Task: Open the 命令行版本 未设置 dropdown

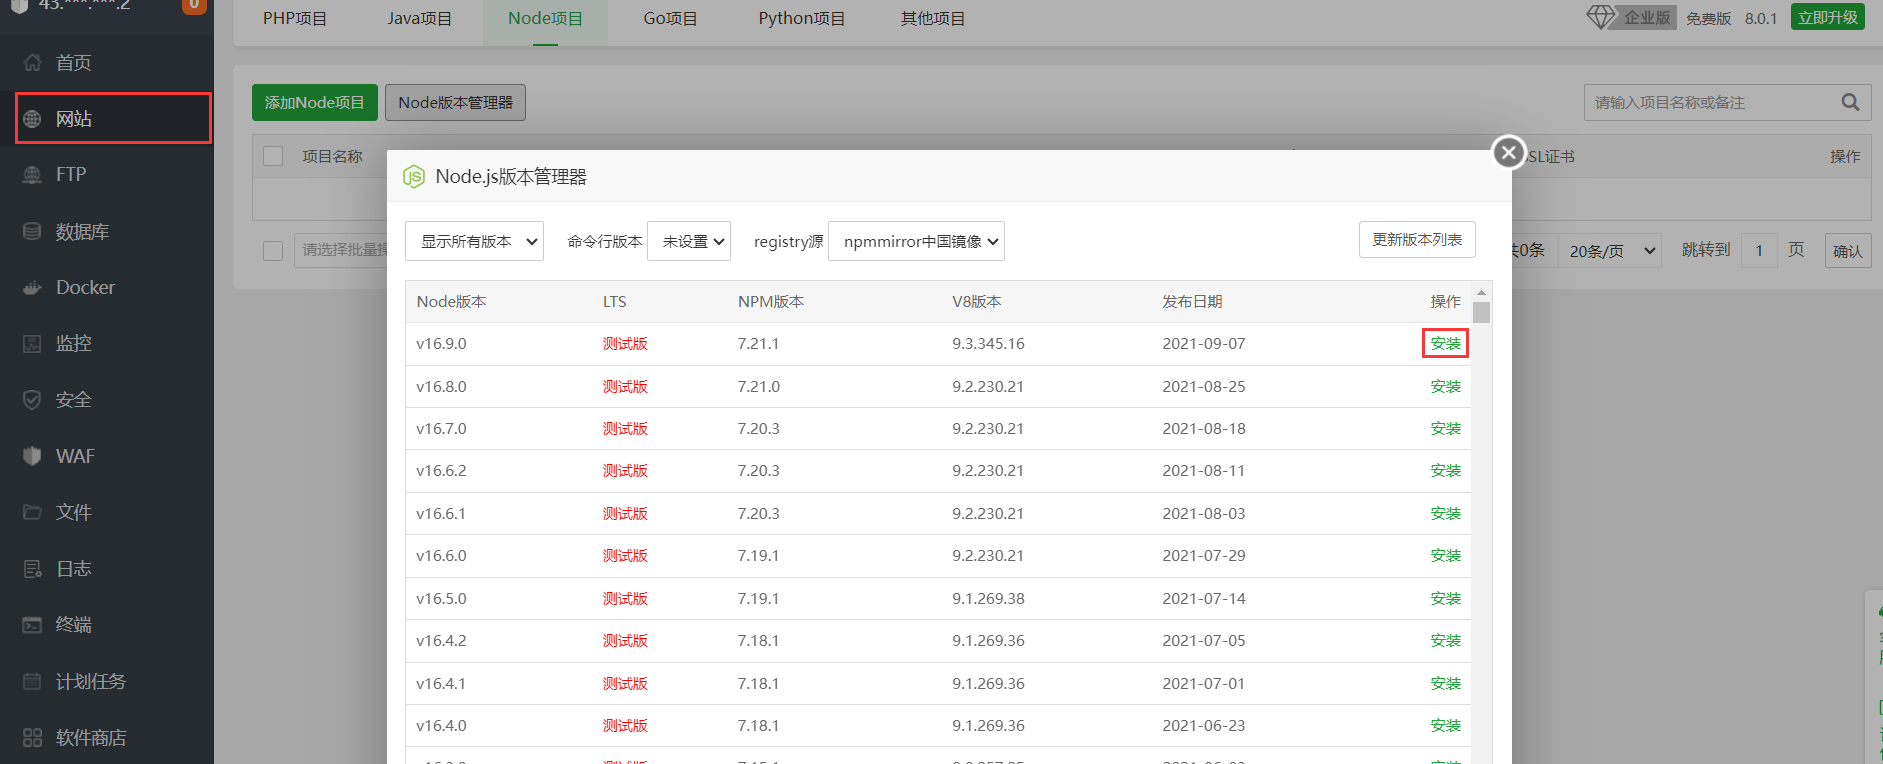Action: [689, 241]
